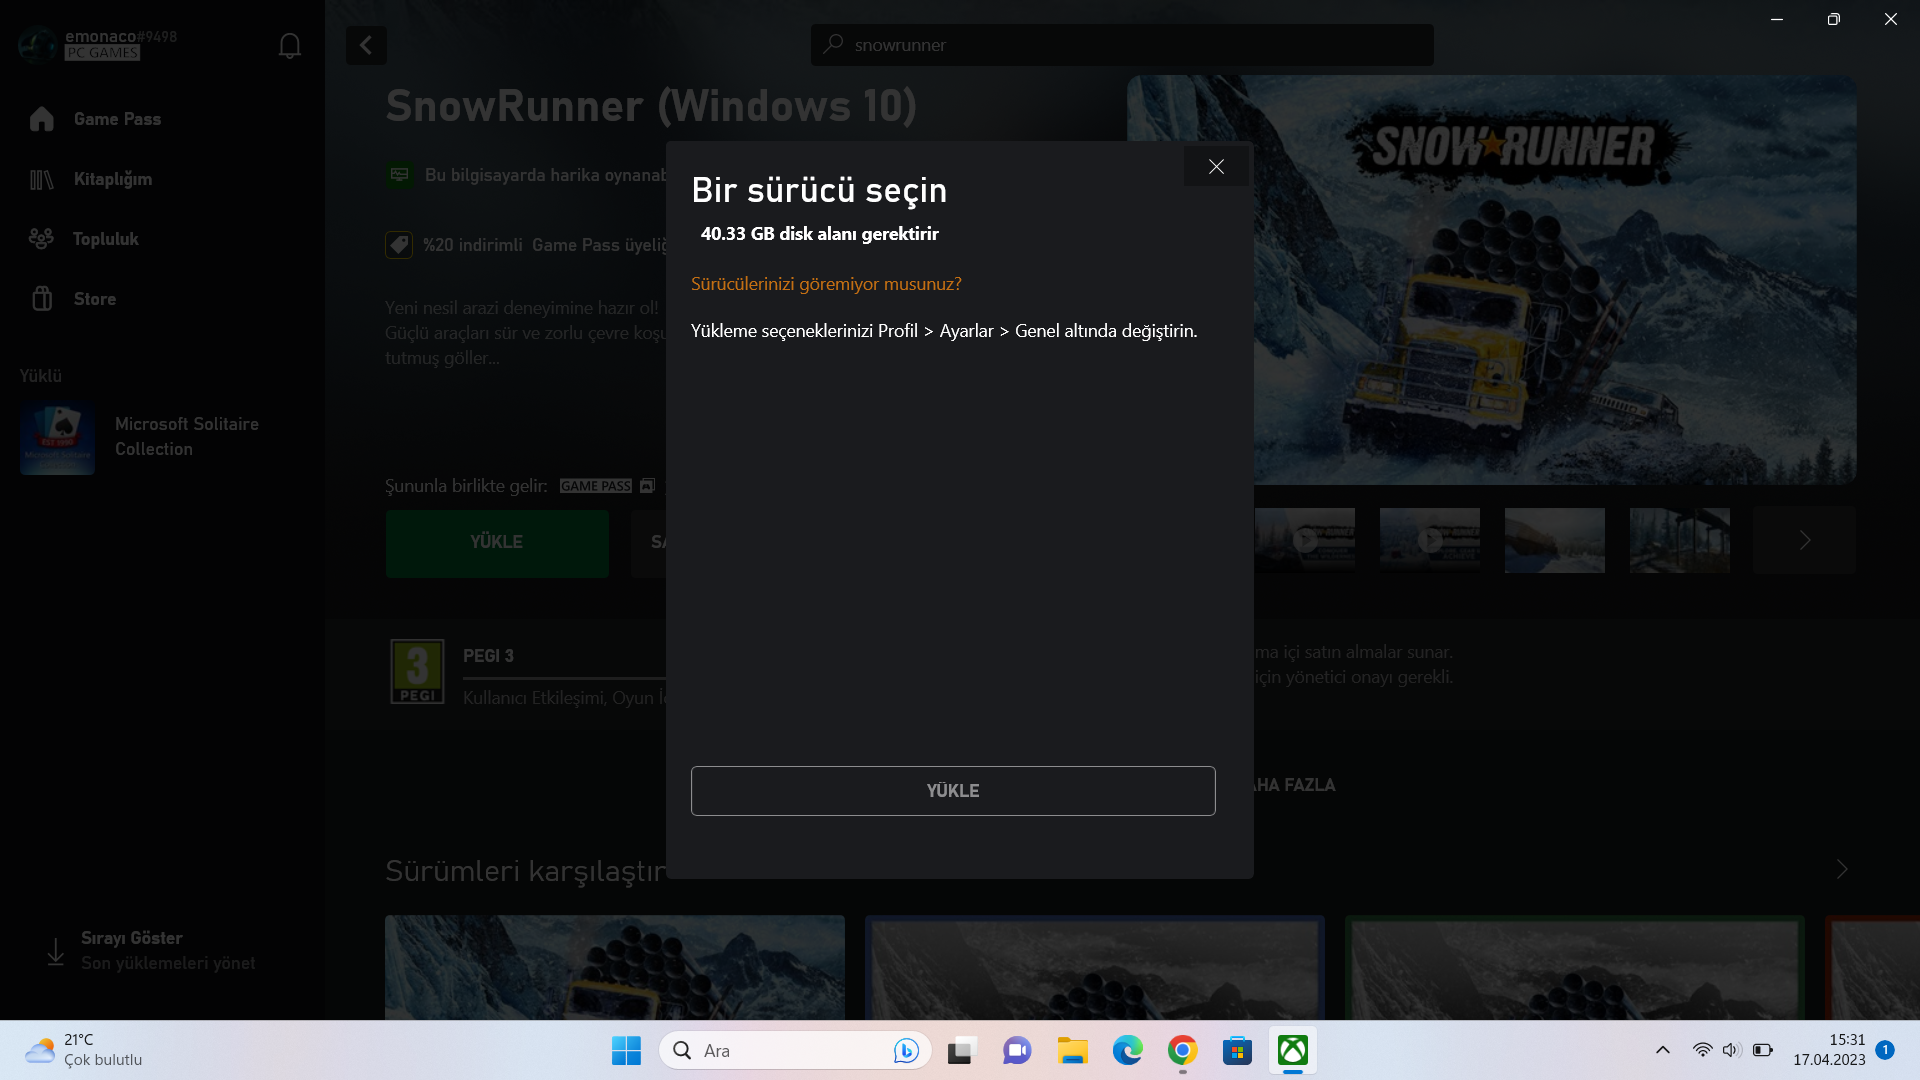Close the Bir sürücü seçin dialog
This screenshot has width=1920, height=1080.
click(x=1216, y=167)
